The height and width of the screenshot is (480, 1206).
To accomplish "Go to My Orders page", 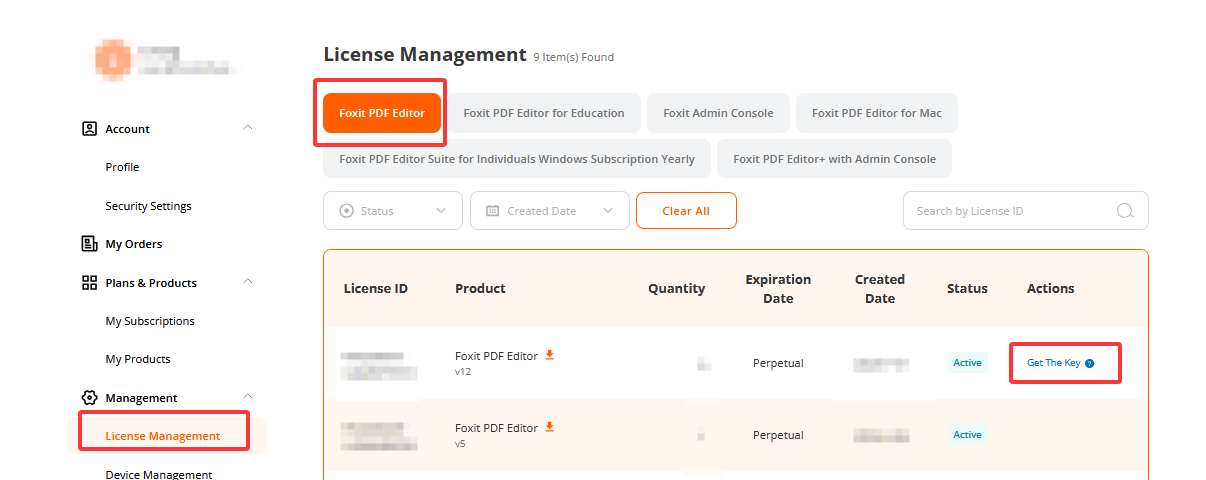I will [x=134, y=244].
